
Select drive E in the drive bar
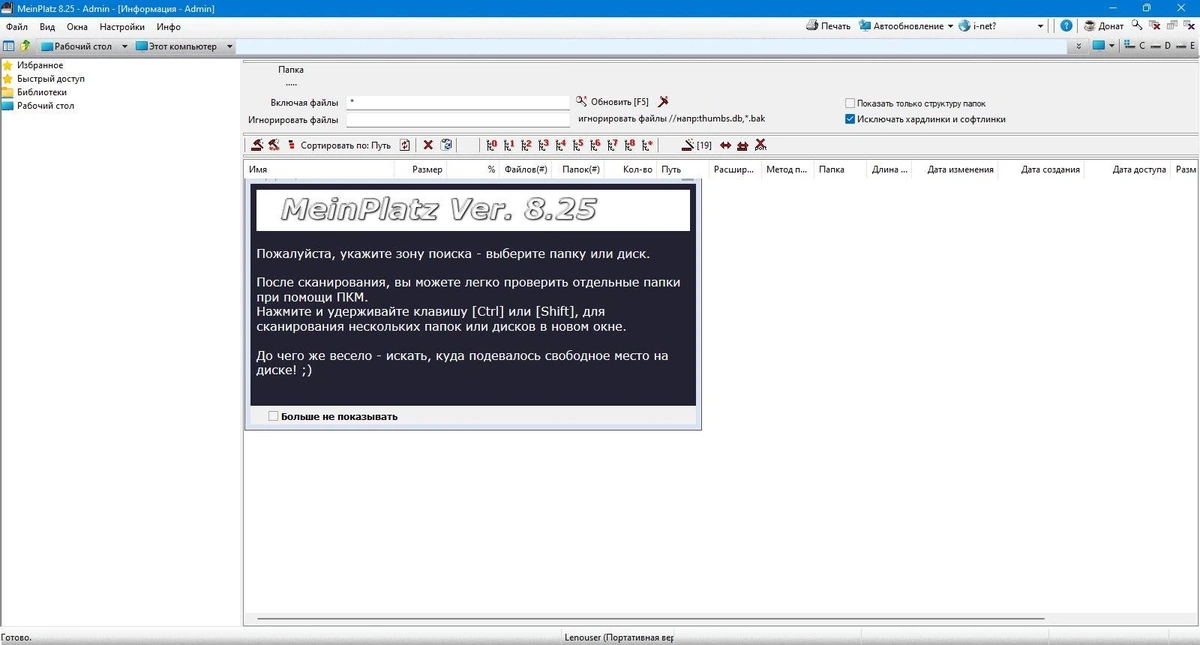point(1185,46)
